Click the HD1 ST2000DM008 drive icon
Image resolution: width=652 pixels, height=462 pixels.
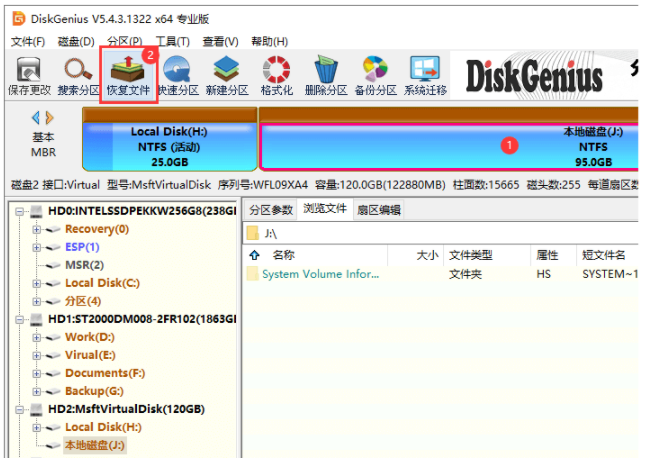point(36,319)
